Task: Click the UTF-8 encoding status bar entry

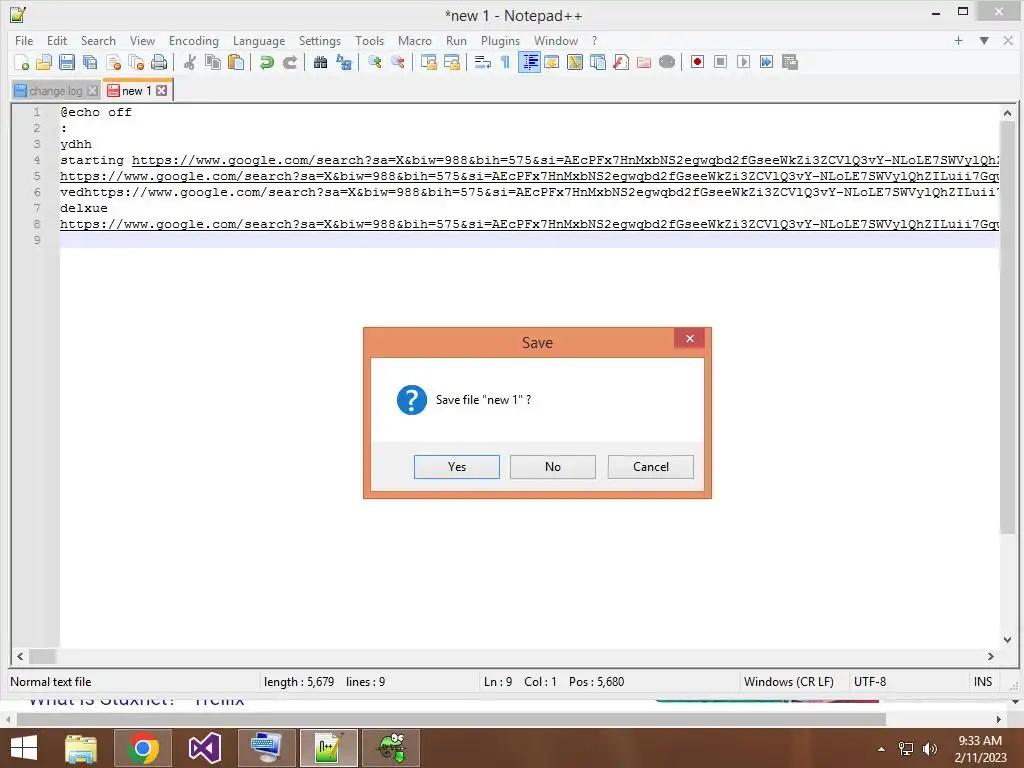Action: 870,682
